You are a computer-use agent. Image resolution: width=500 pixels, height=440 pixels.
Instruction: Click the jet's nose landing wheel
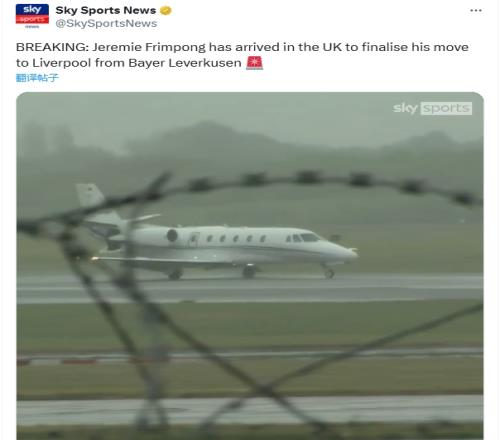329,274
